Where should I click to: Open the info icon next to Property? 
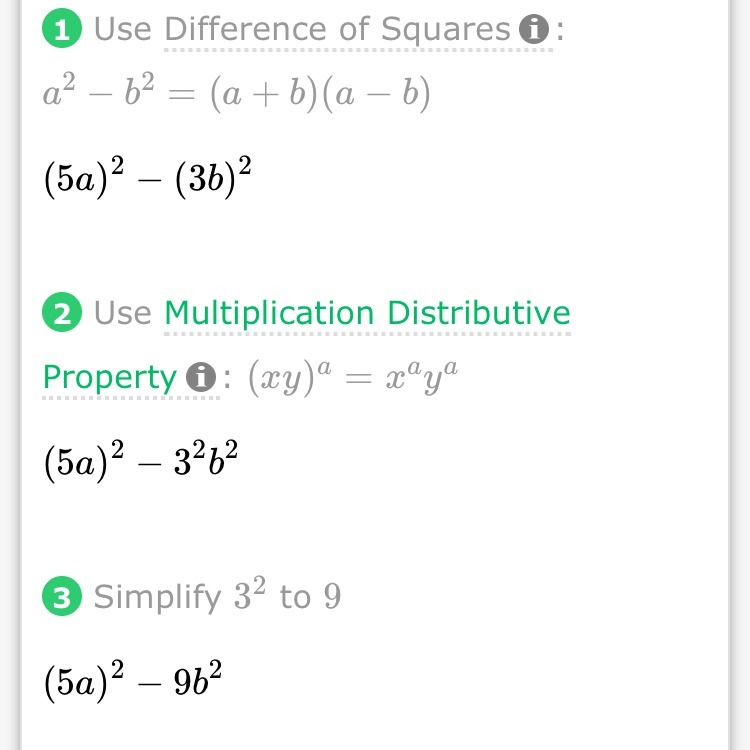201,378
